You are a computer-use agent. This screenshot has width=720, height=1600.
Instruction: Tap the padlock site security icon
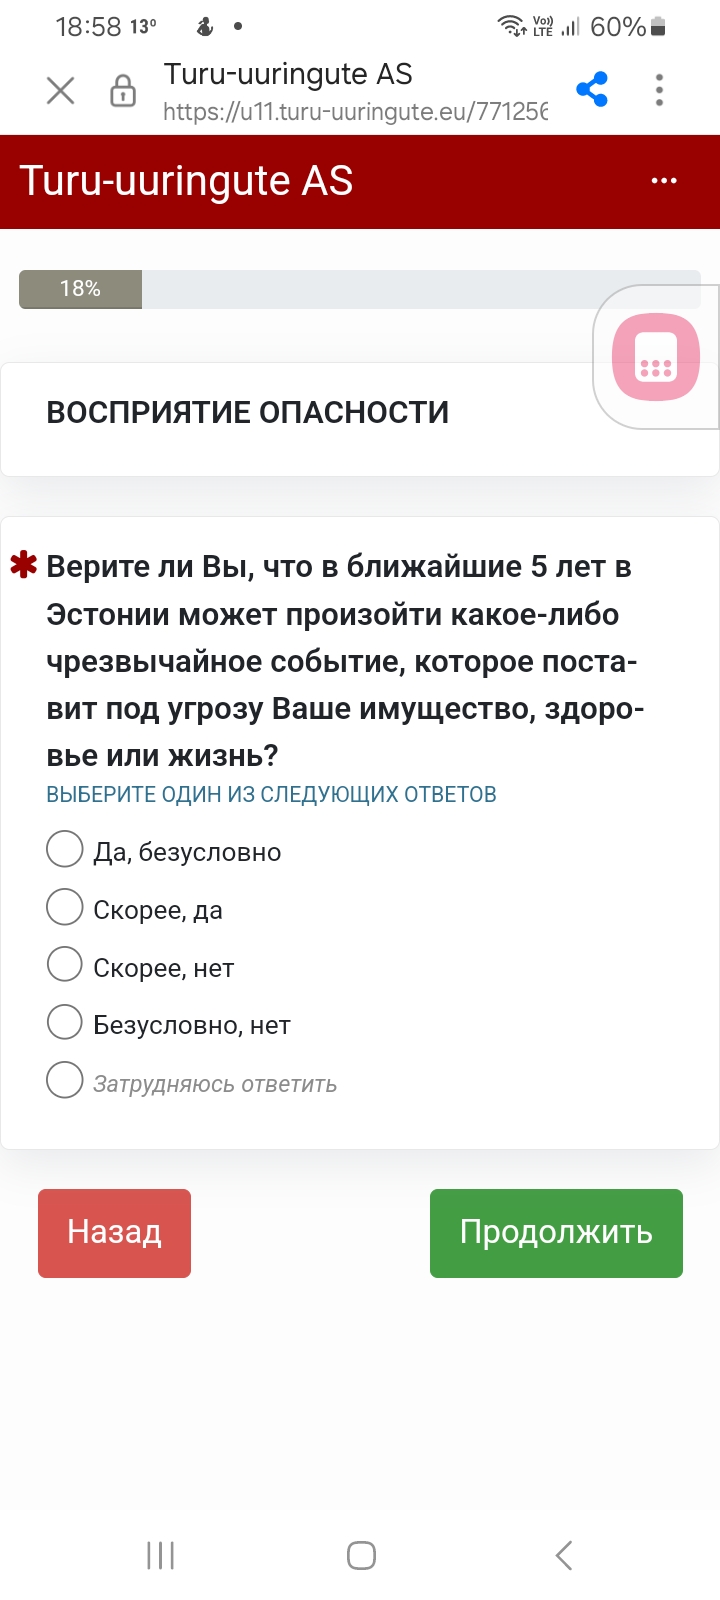coord(123,91)
